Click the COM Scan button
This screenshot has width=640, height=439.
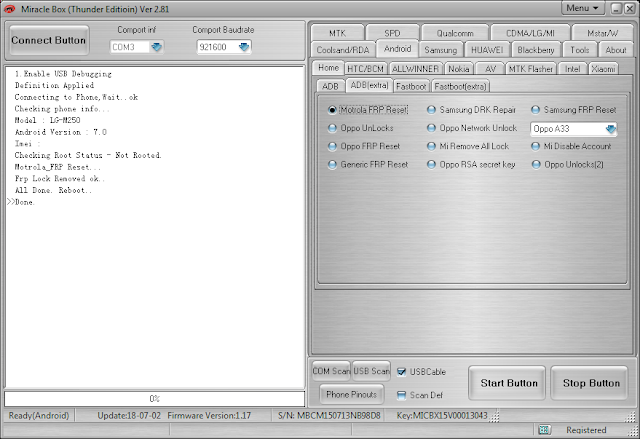click(331, 371)
